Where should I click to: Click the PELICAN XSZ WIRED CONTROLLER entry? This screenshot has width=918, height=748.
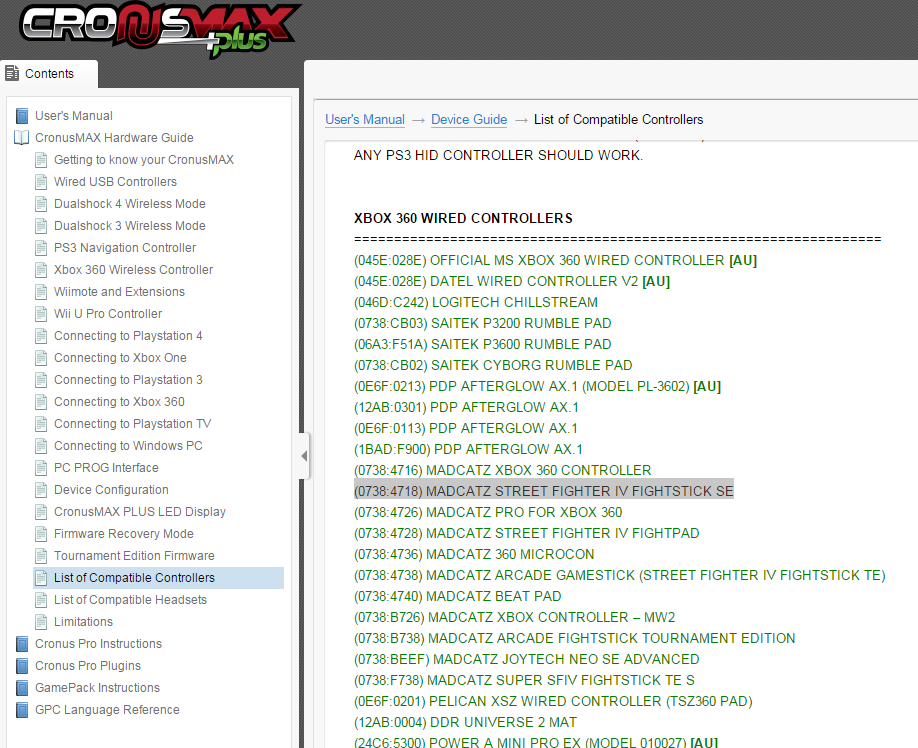tap(553, 702)
